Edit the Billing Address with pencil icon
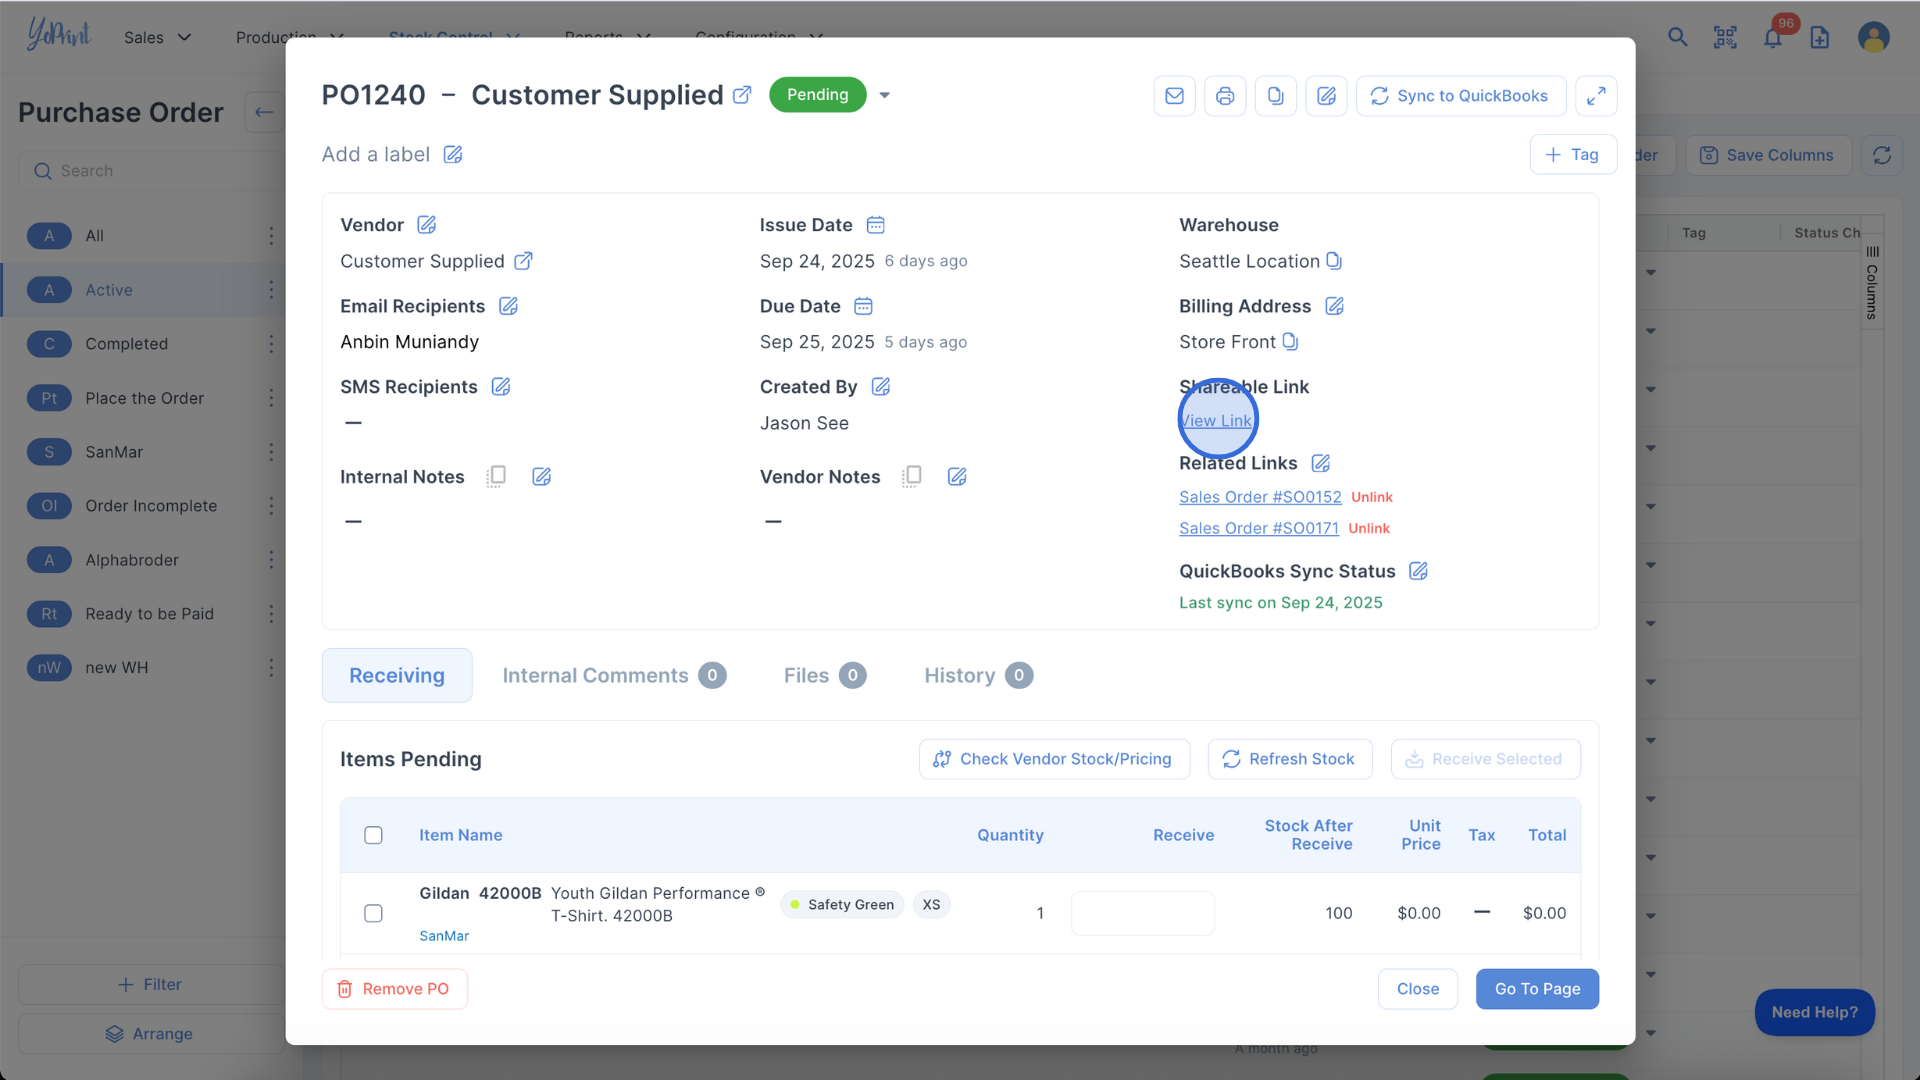This screenshot has width=1920, height=1080. point(1334,306)
